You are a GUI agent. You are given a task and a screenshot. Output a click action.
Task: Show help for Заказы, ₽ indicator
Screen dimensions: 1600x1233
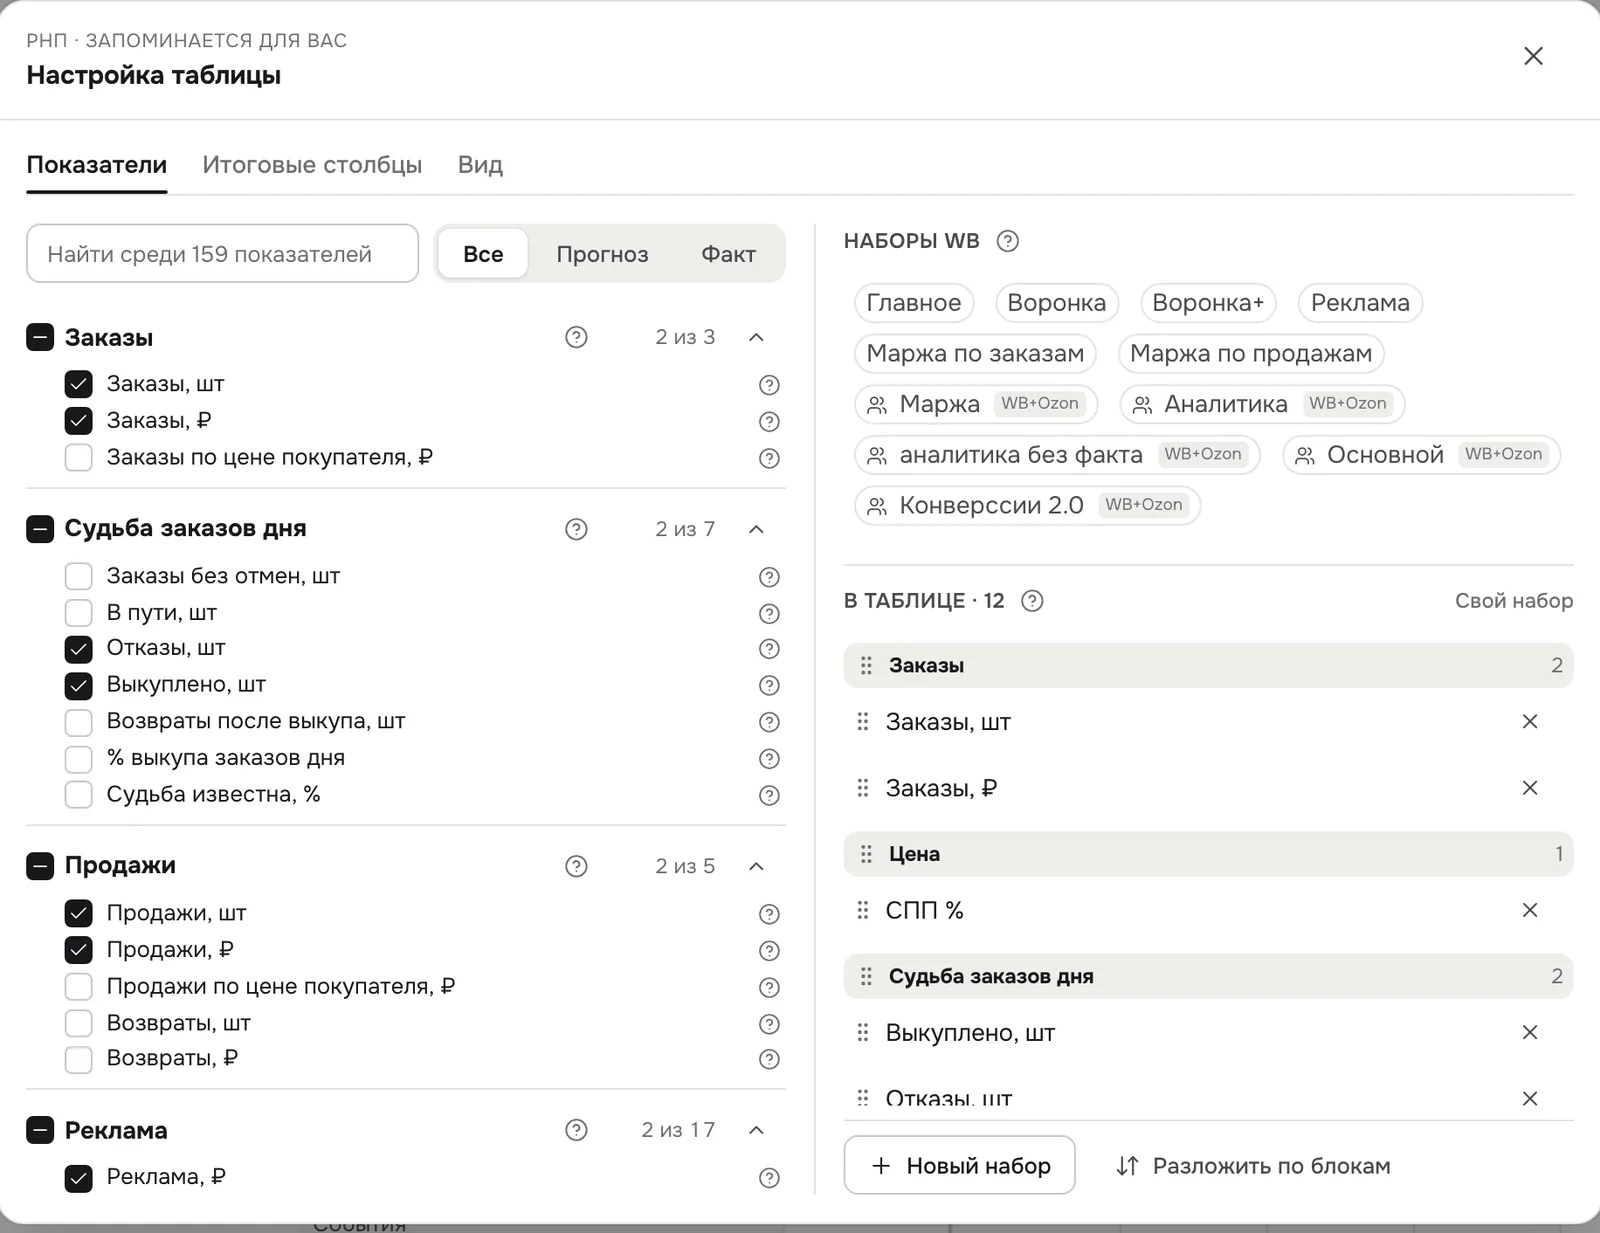[769, 422]
